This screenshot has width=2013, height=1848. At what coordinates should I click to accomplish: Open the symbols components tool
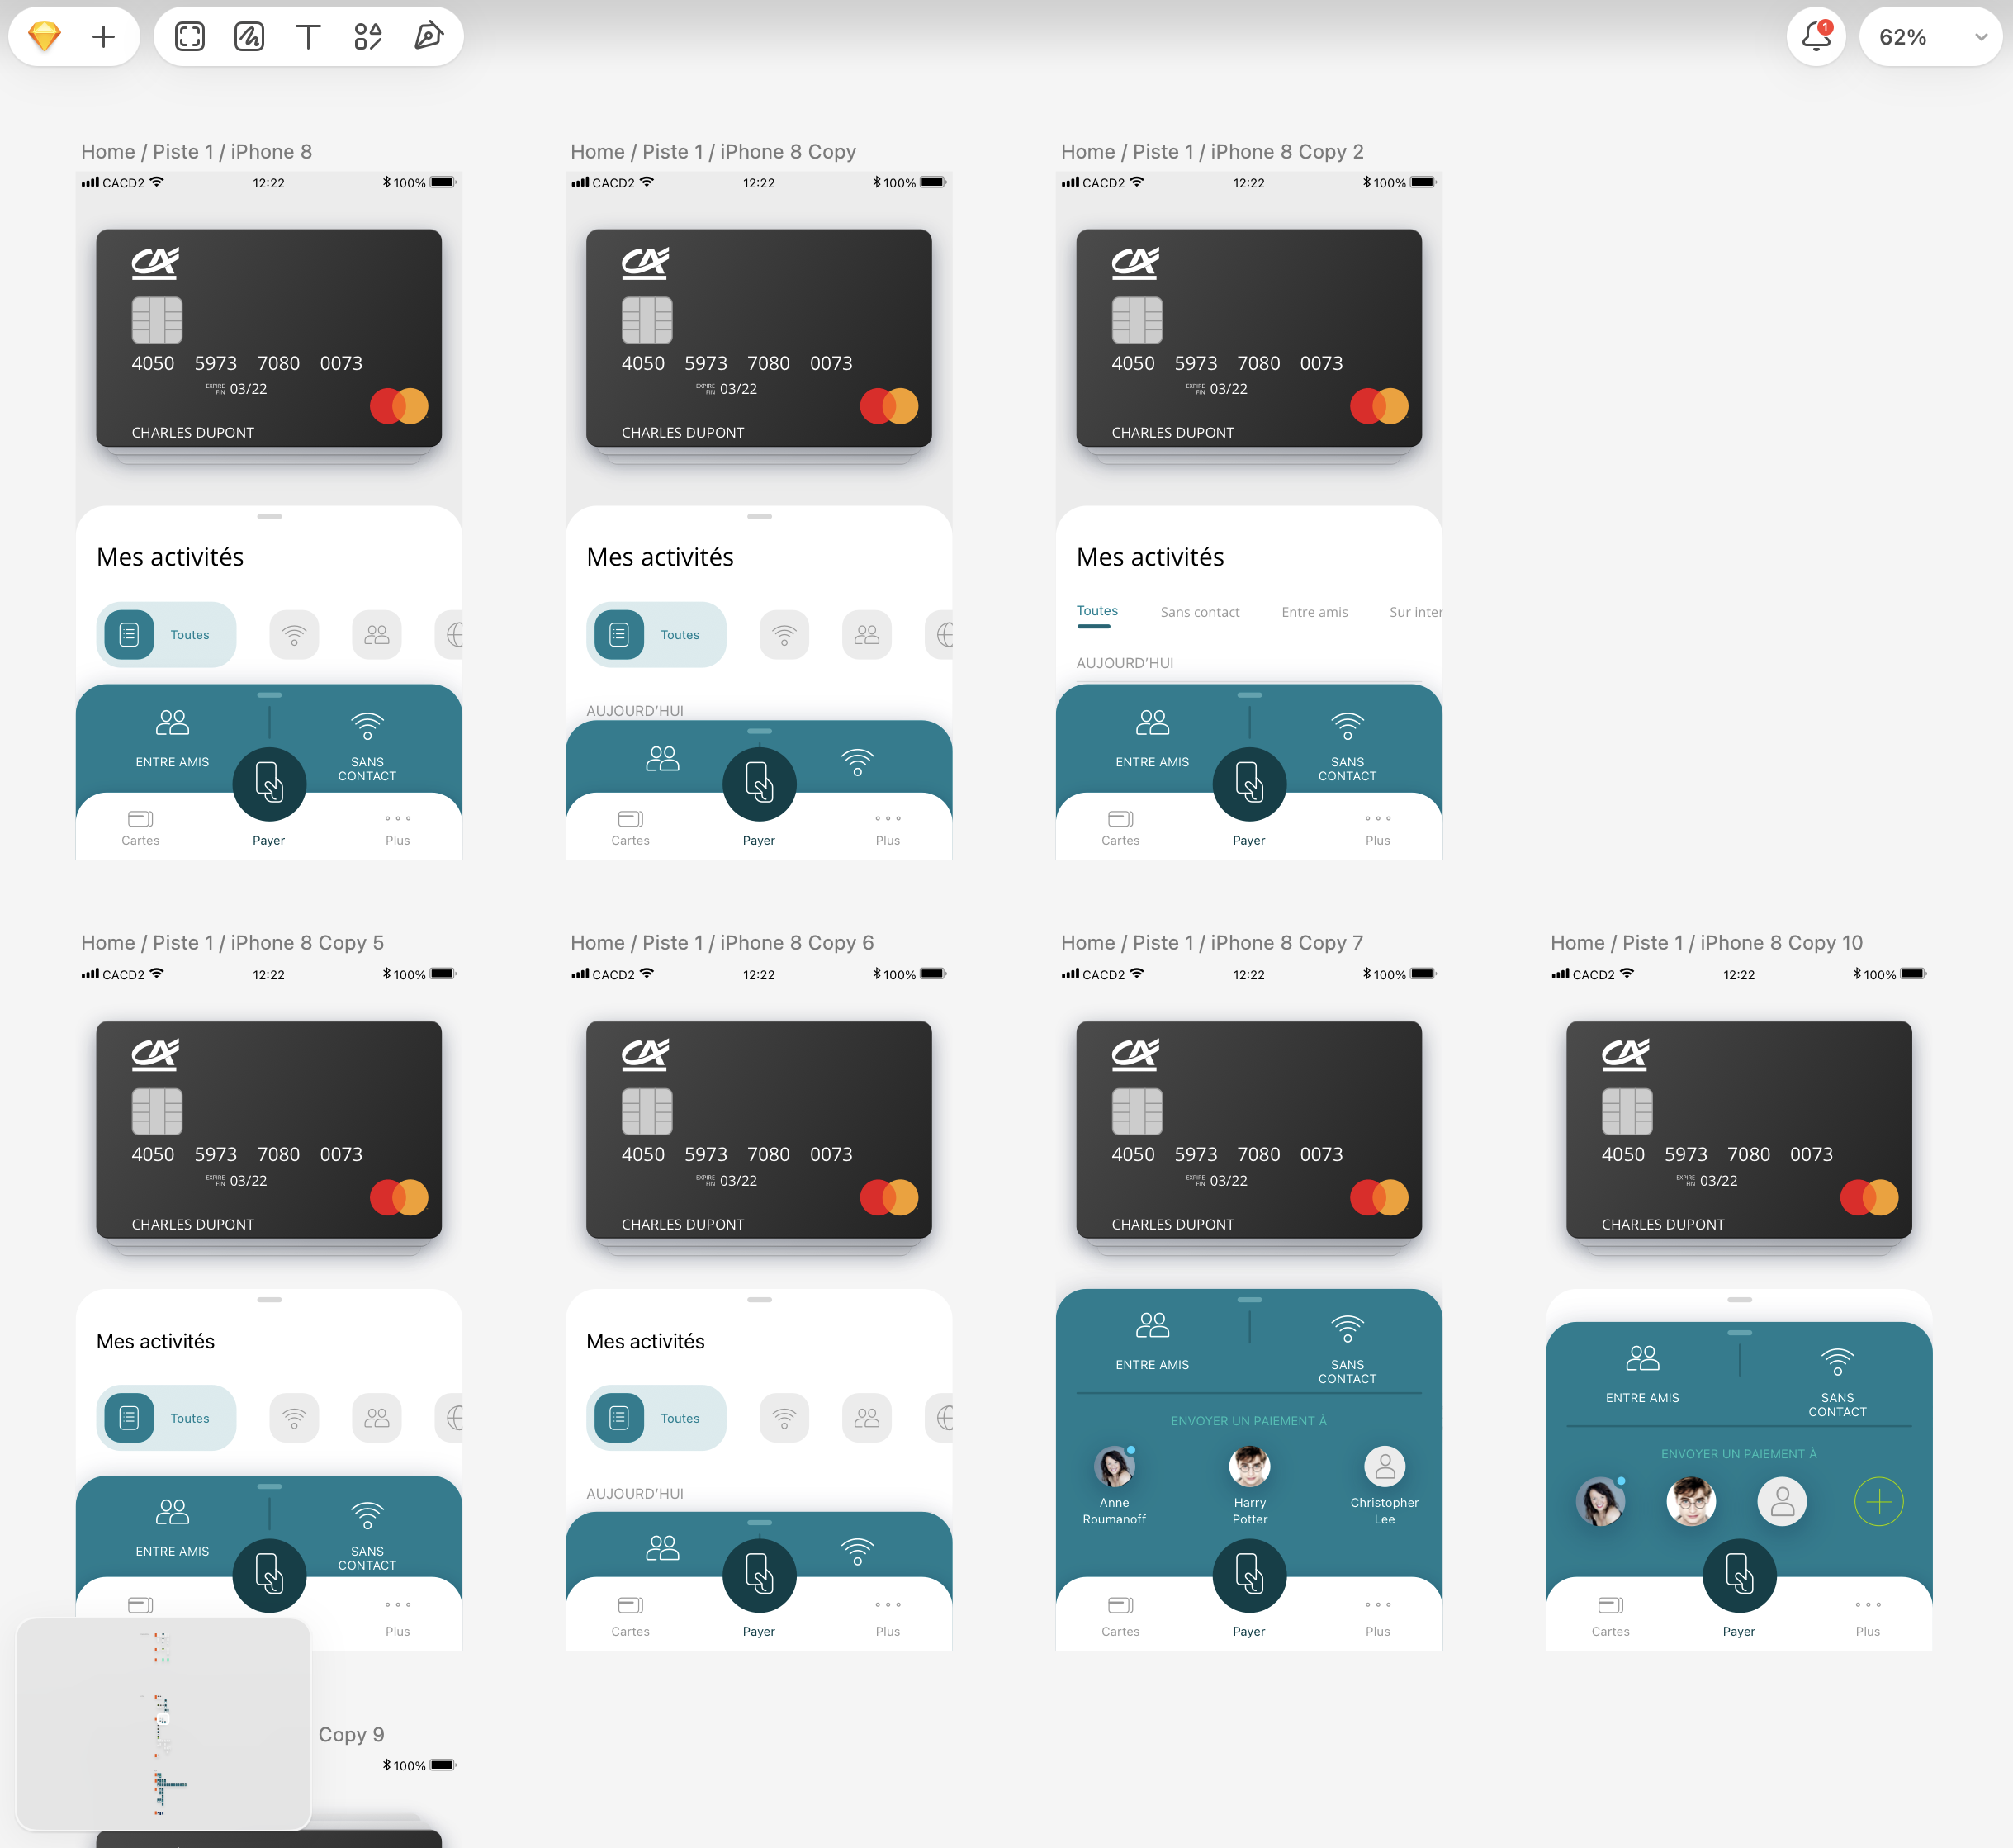click(x=368, y=37)
